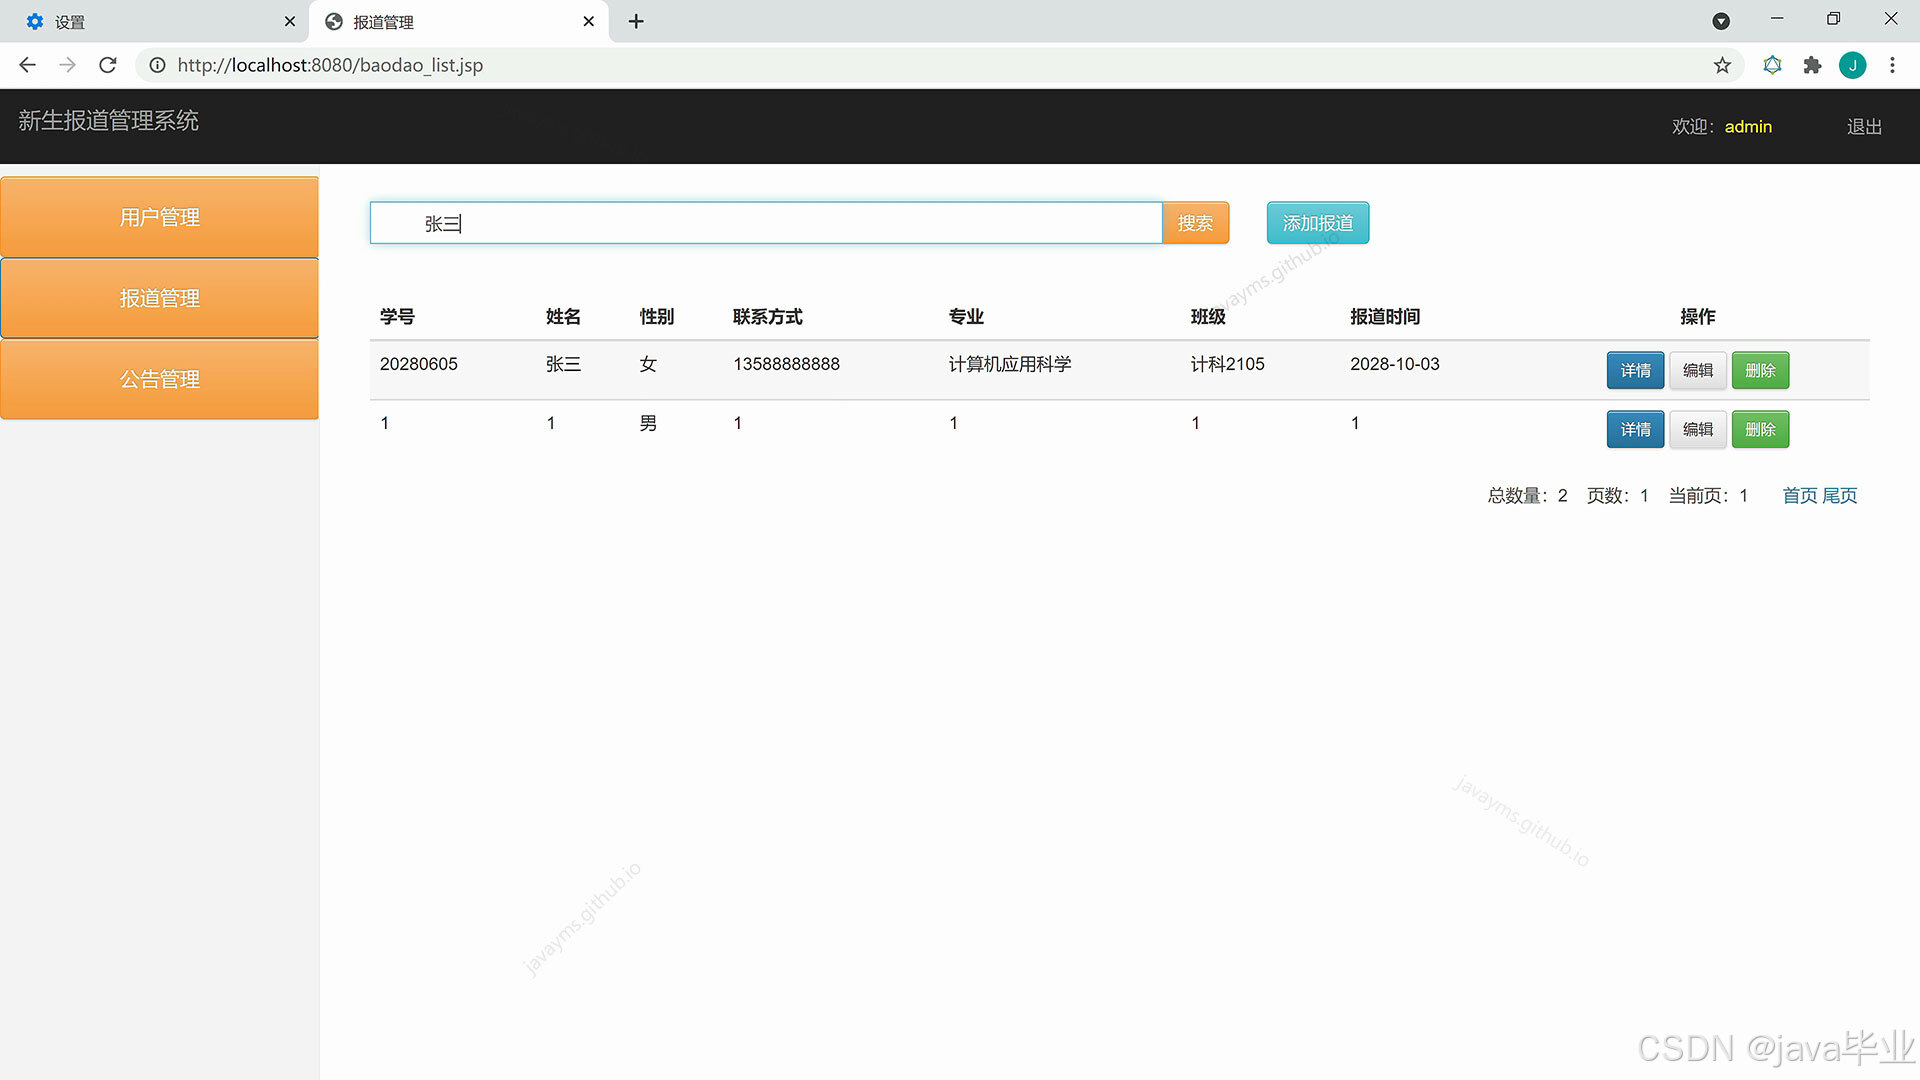Open the extensions puzzle icon
Viewport: 1920px width, 1080px height.
click(x=1812, y=65)
